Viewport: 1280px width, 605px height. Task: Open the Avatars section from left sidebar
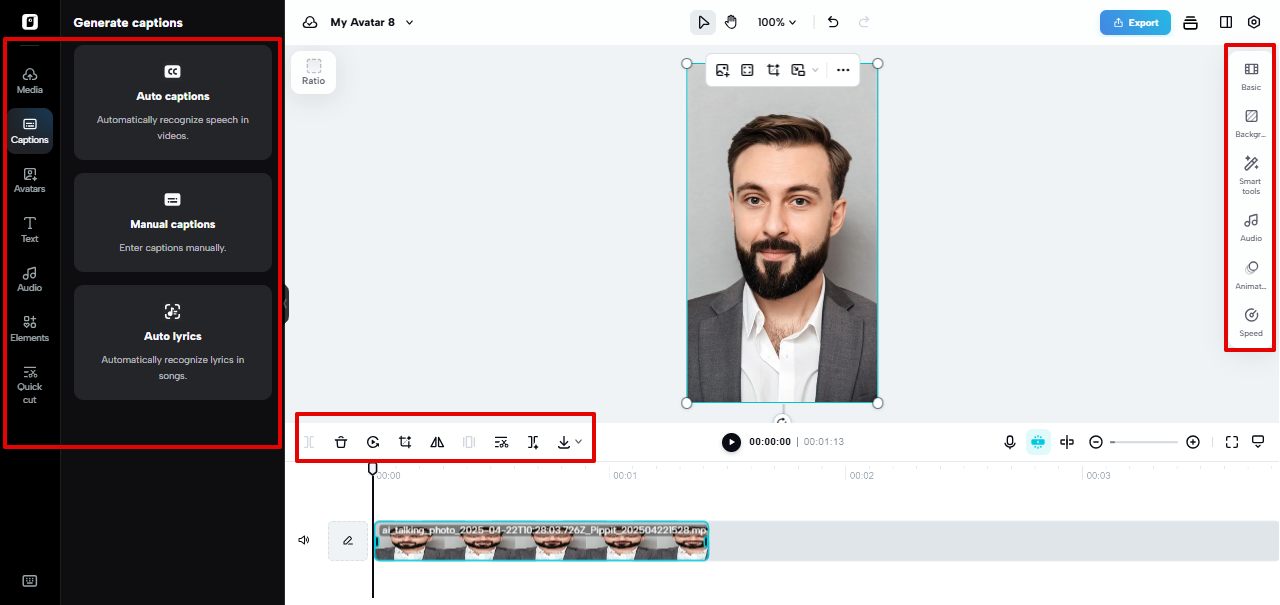[29, 180]
